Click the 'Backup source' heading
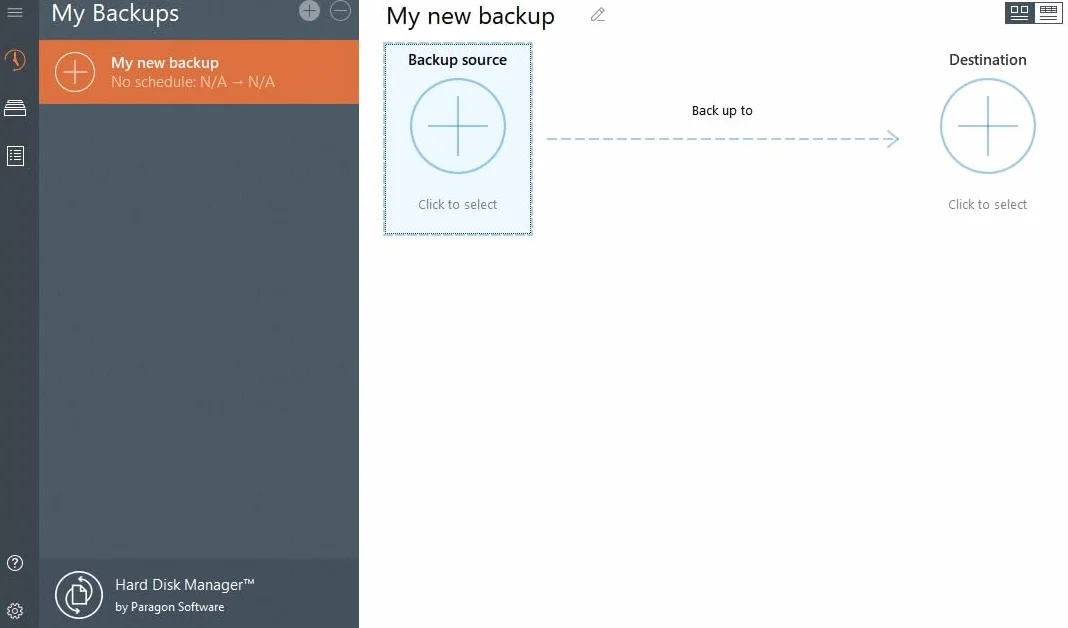This screenshot has width=1068, height=628. [x=458, y=60]
